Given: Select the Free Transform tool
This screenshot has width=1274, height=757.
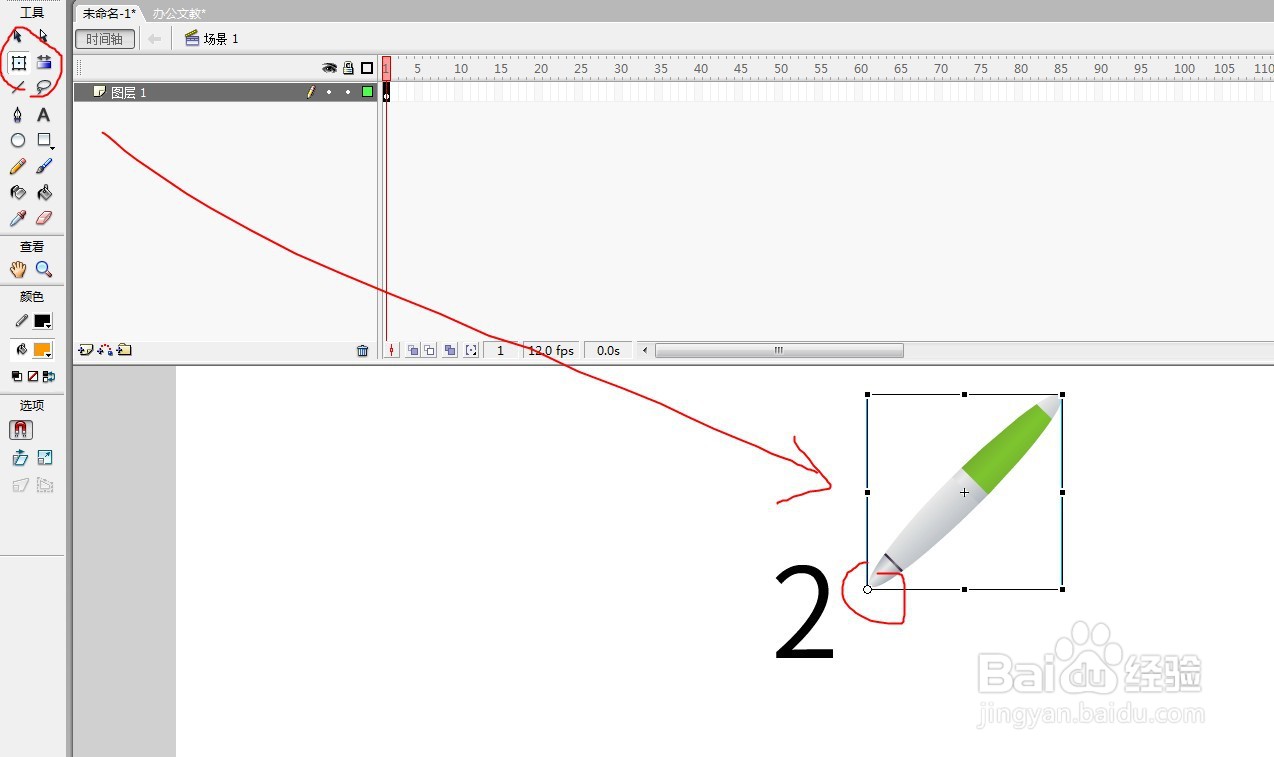Looking at the screenshot, I should (x=18, y=63).
